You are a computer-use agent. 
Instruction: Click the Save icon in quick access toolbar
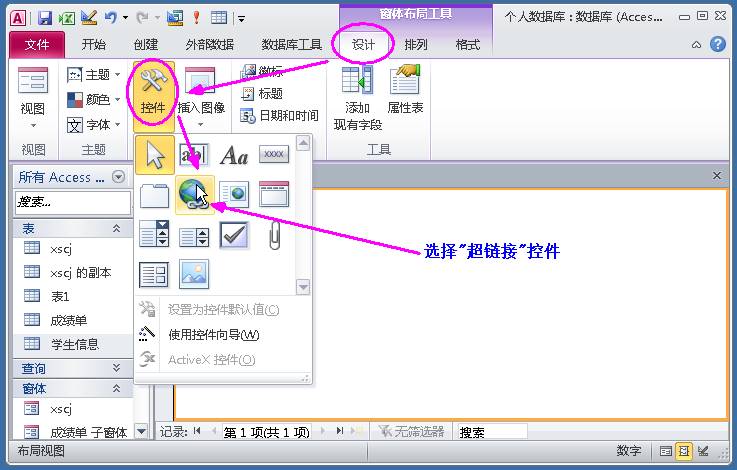pyautogui.click(x=45, y=18)
